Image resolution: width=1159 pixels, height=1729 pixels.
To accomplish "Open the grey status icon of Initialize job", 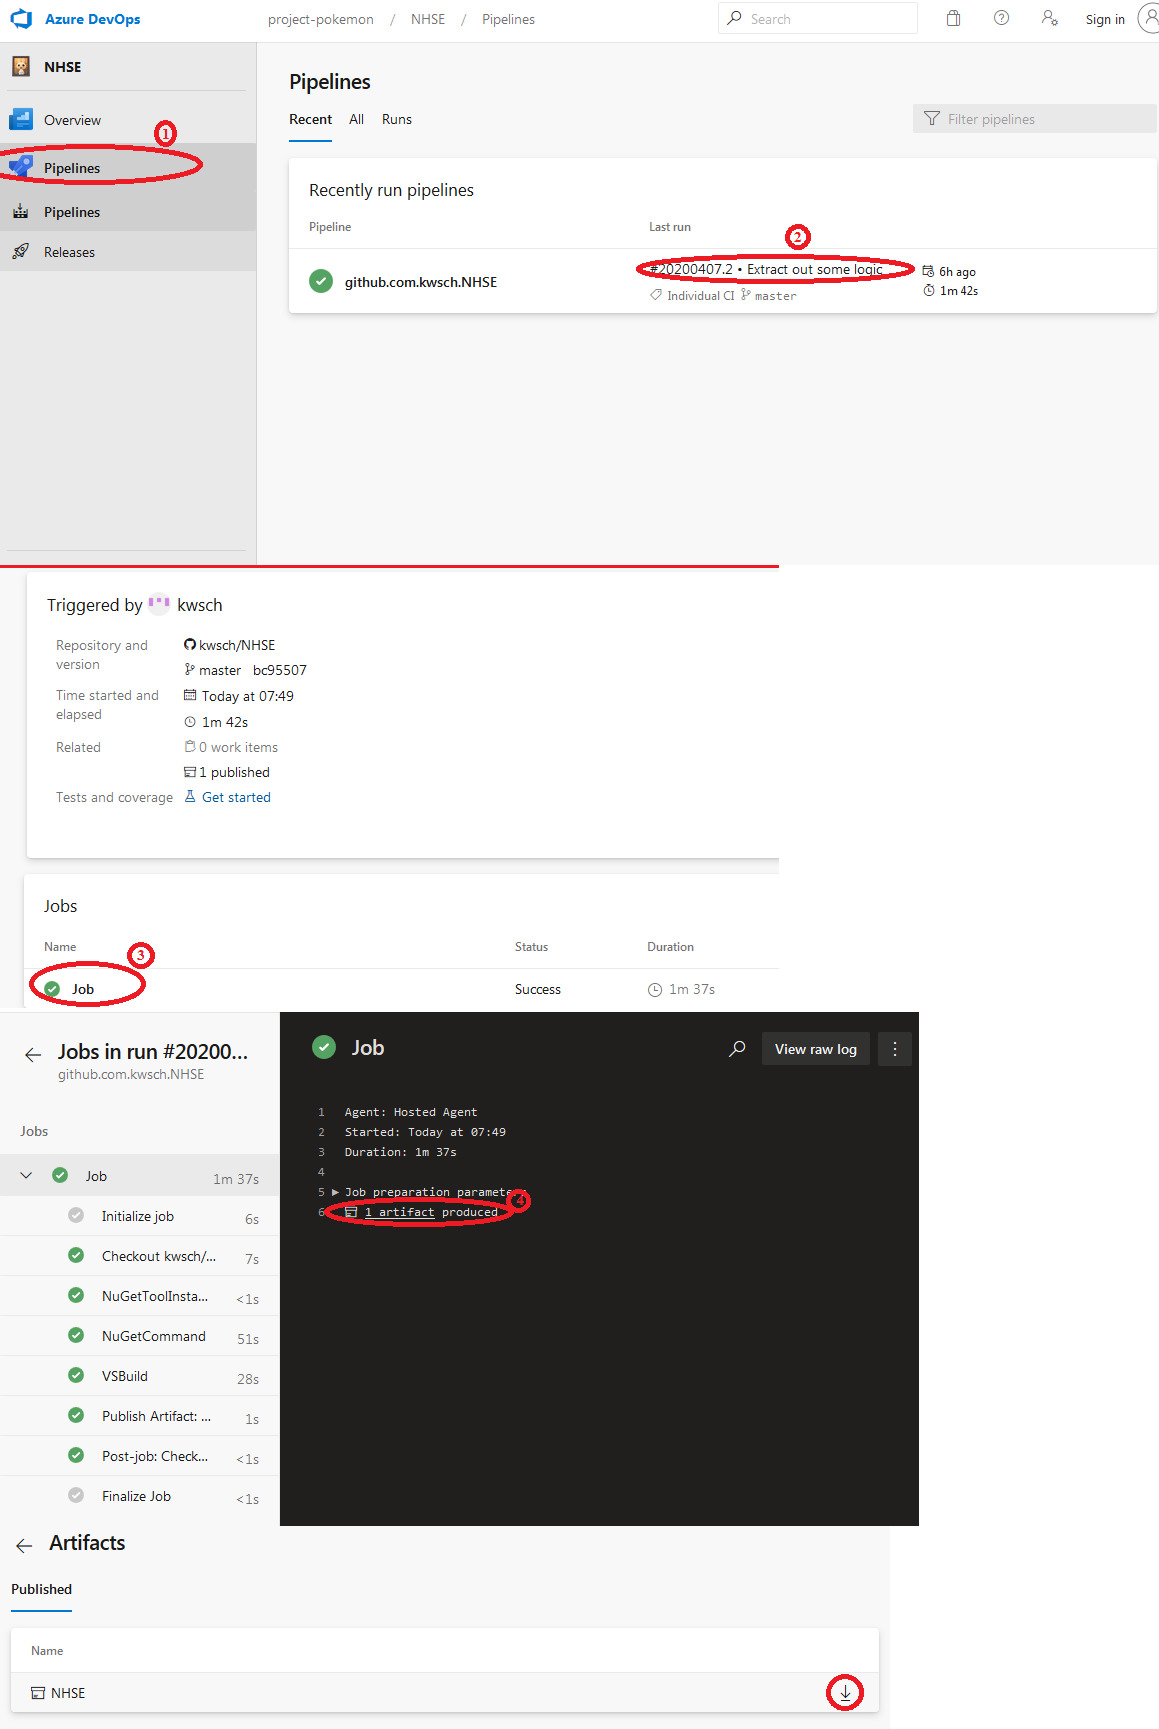I will point(76,1215).
